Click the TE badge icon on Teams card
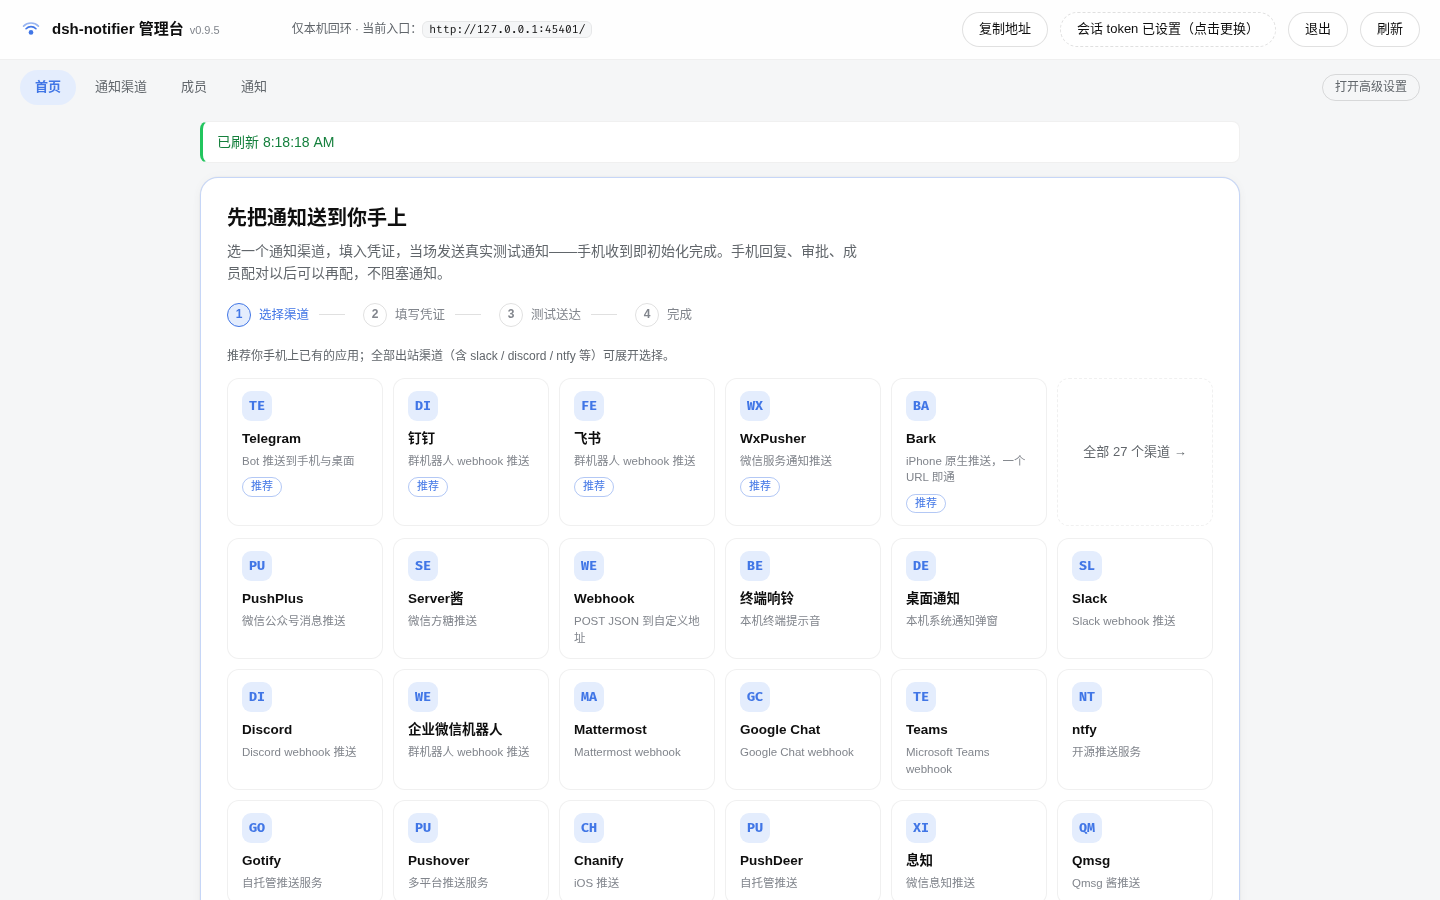 pos(921,697)
